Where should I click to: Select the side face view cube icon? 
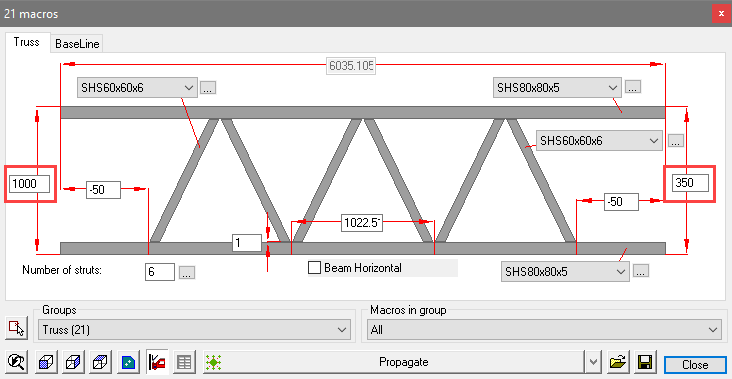73,362
